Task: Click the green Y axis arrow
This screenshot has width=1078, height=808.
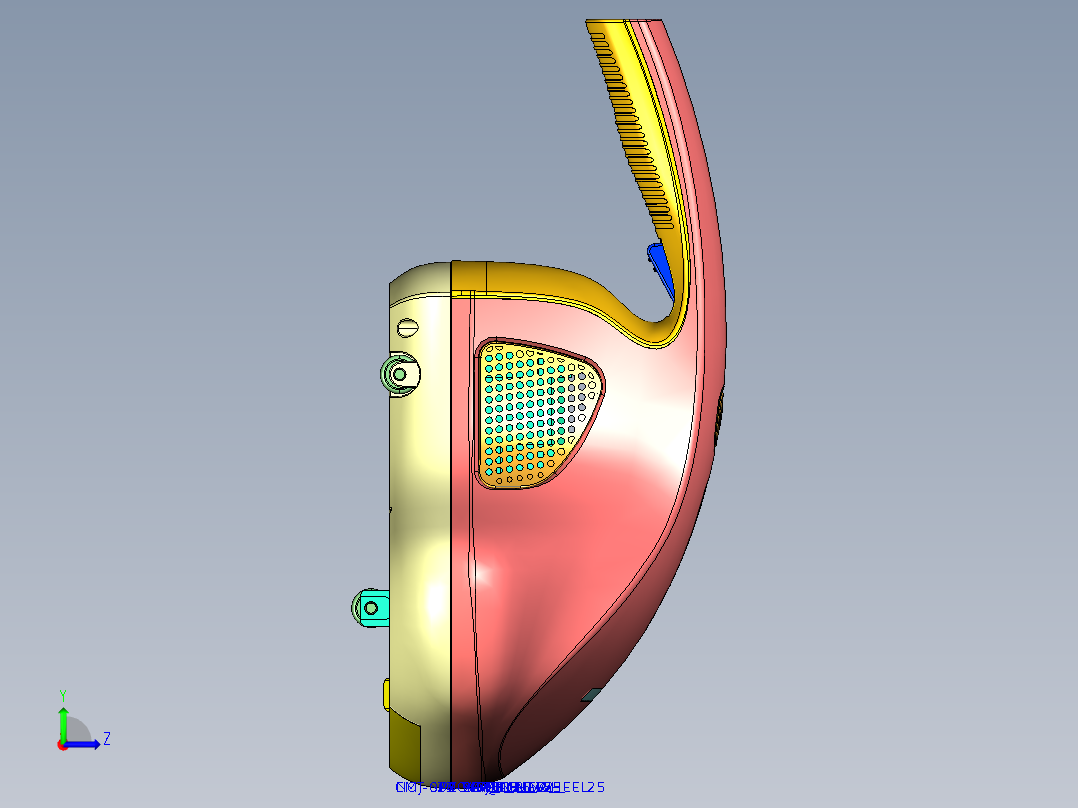Action: point(63,724)
